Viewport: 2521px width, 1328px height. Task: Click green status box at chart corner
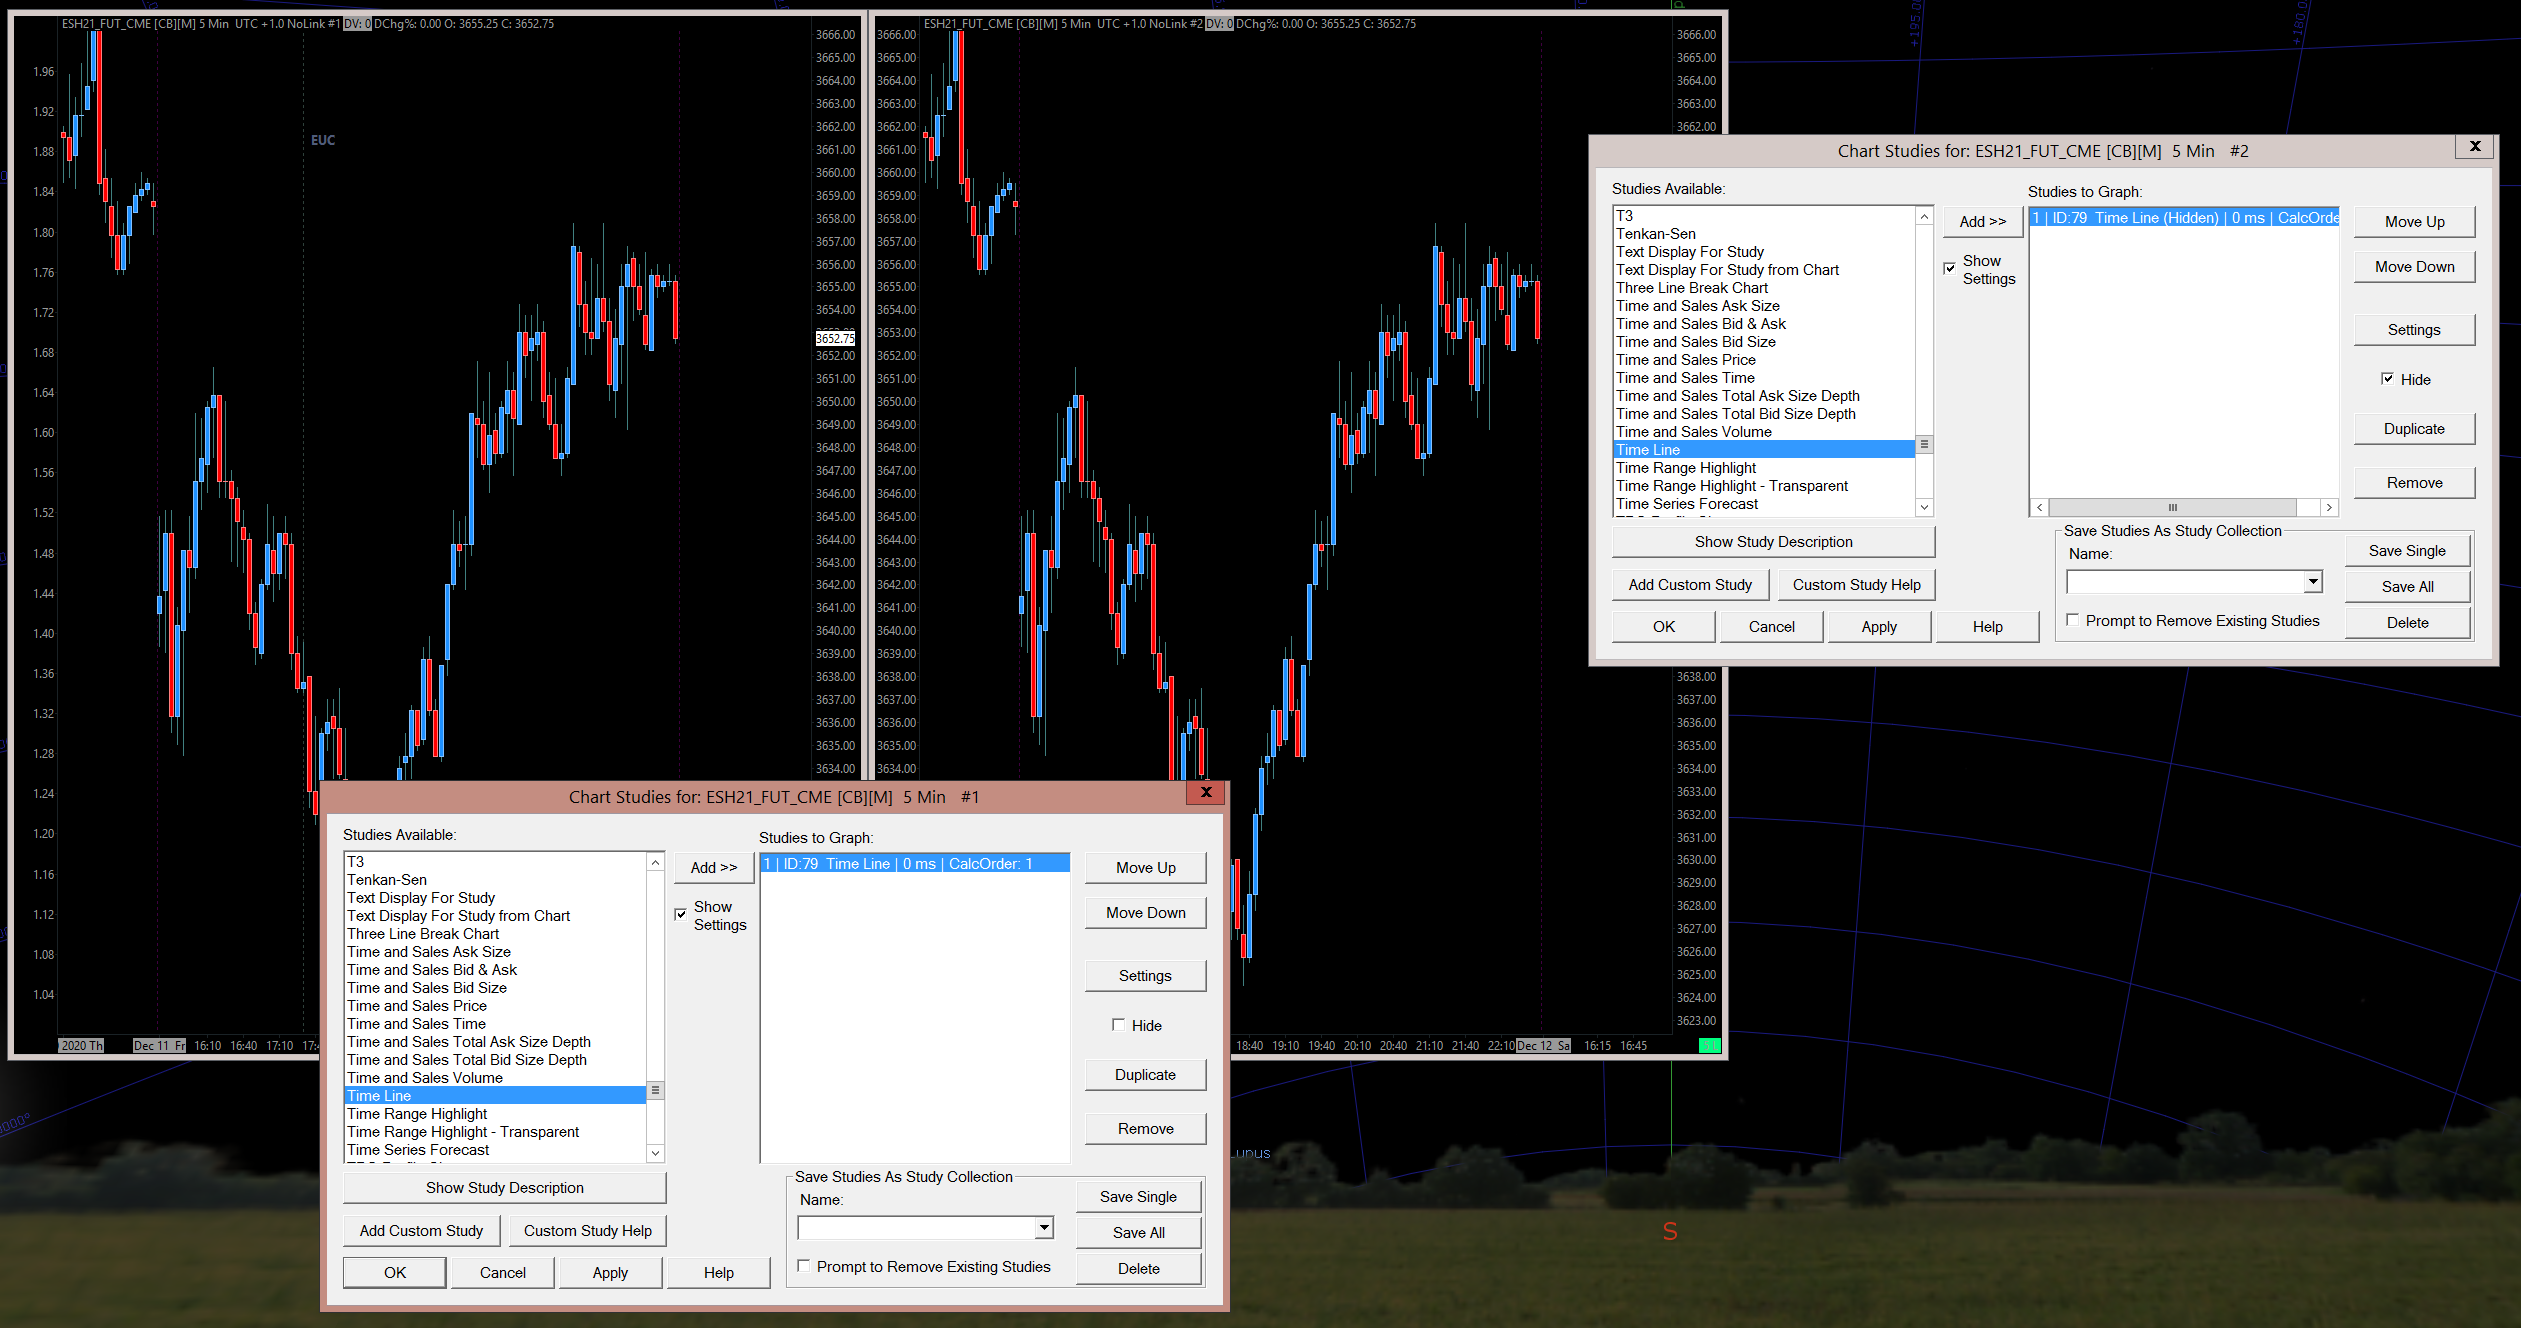(x=1709, y=1045)
